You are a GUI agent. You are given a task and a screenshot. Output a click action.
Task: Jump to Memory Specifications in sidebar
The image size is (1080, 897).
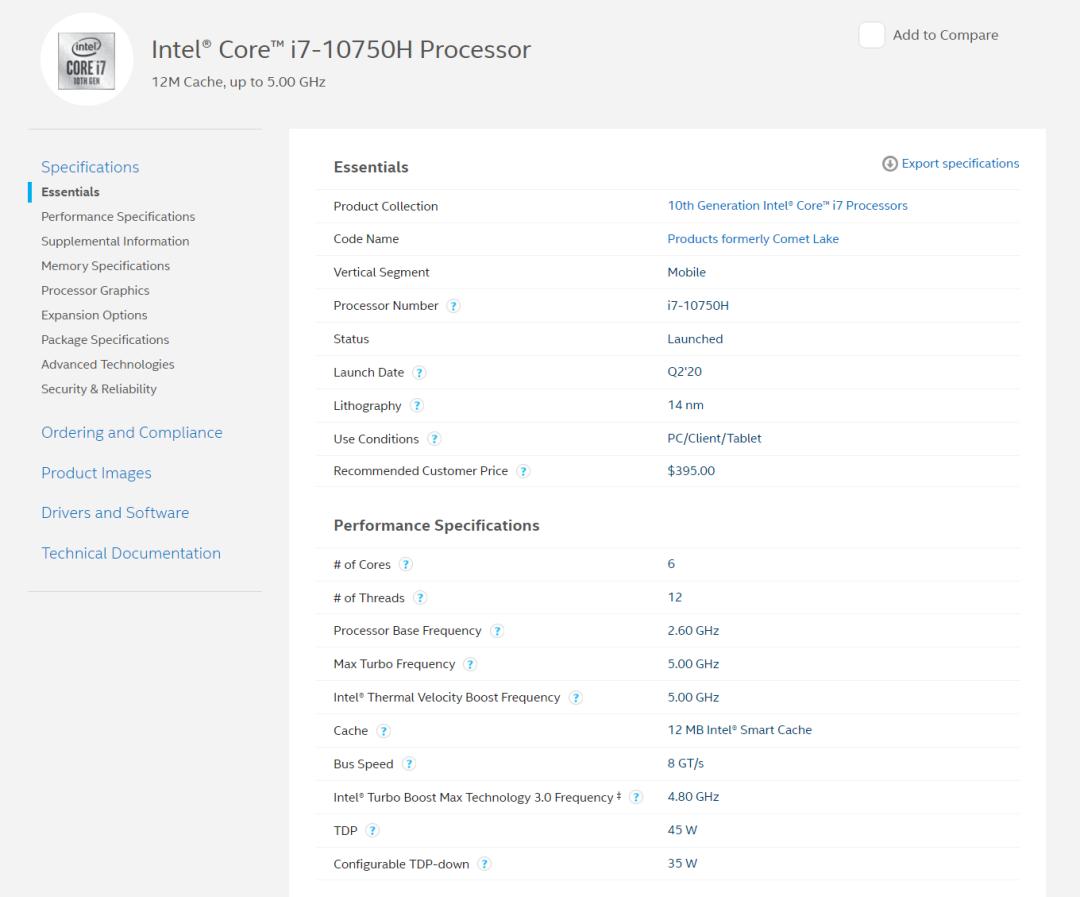pyautogui.click(x=105, y=266)
